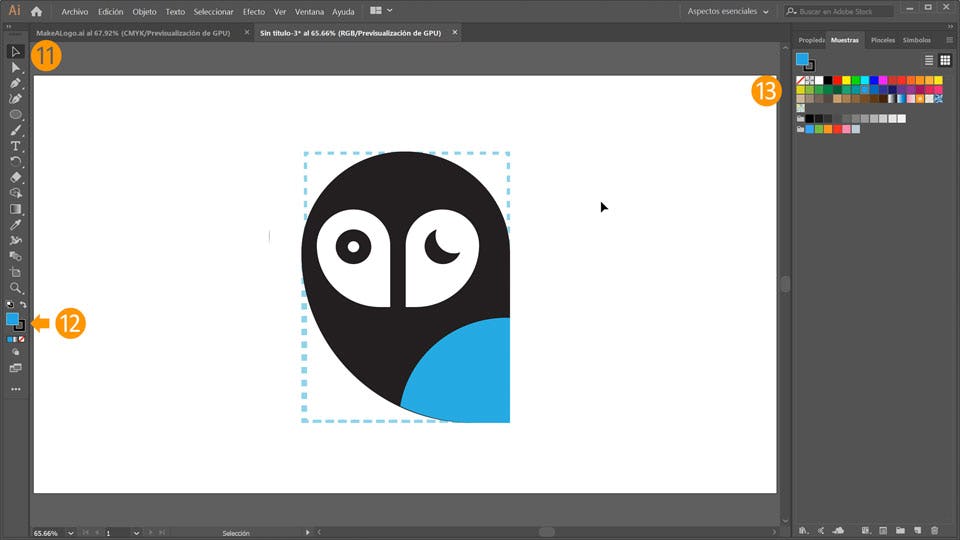The width and height of the screenshot is (960, 540).
Task: Activate the Type tool
Action: 16,146
